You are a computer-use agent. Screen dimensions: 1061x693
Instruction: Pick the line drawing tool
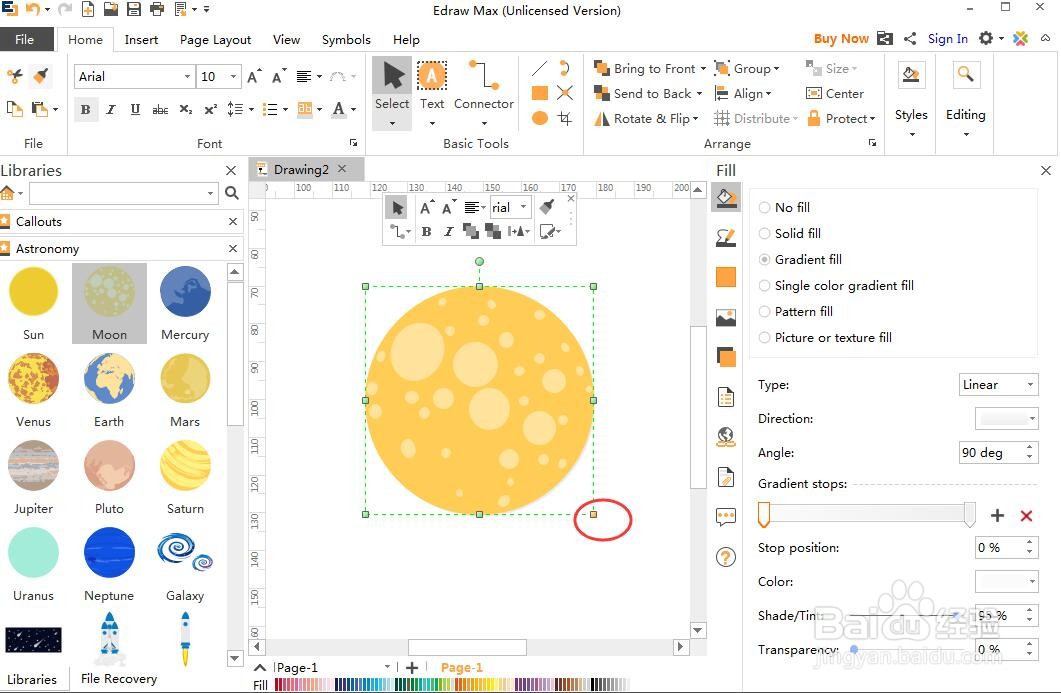(x=539, y=68)
